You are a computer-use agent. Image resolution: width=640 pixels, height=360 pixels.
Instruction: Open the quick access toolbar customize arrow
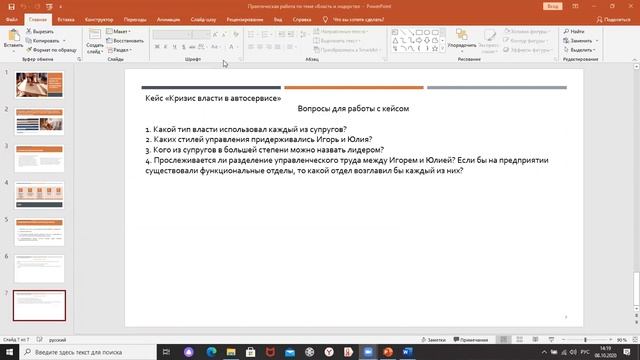(61, 7)
